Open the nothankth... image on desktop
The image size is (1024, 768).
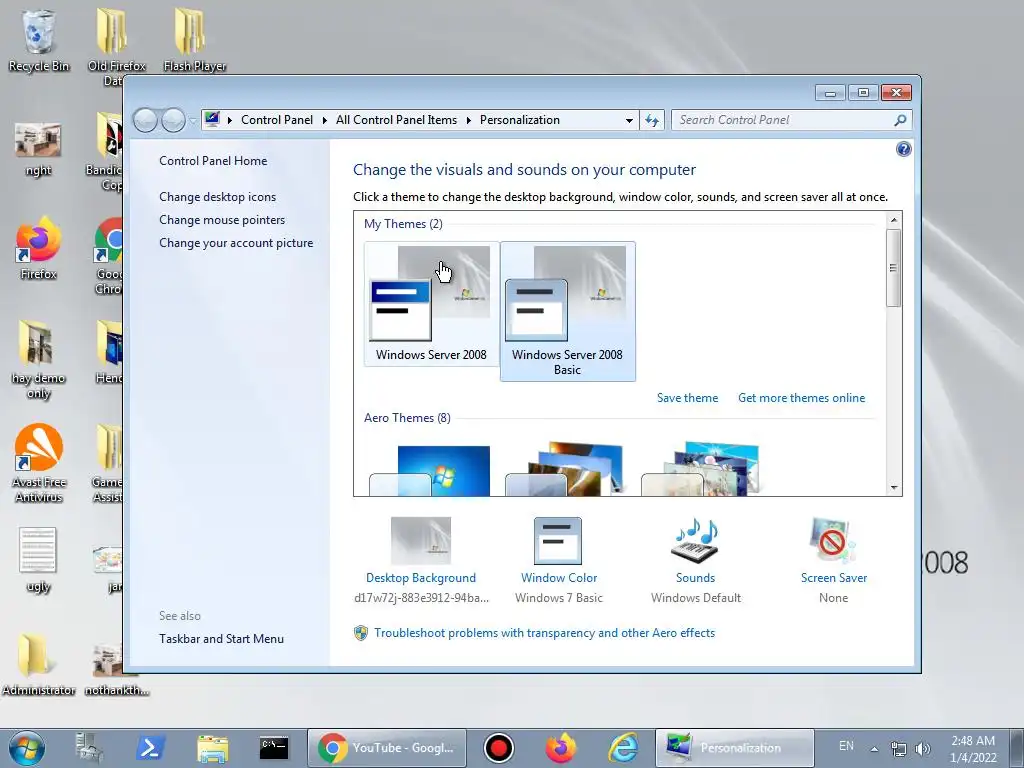(x=116, y=669)
